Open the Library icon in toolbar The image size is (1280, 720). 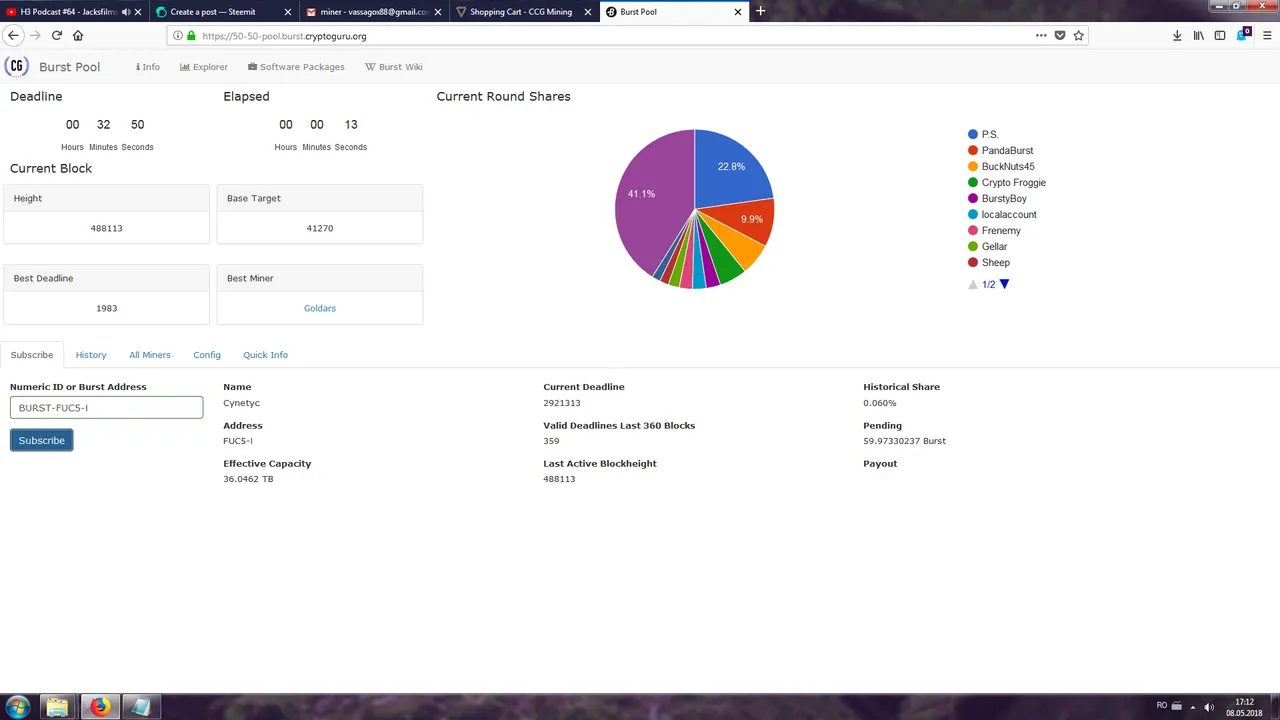(1198, 35)
